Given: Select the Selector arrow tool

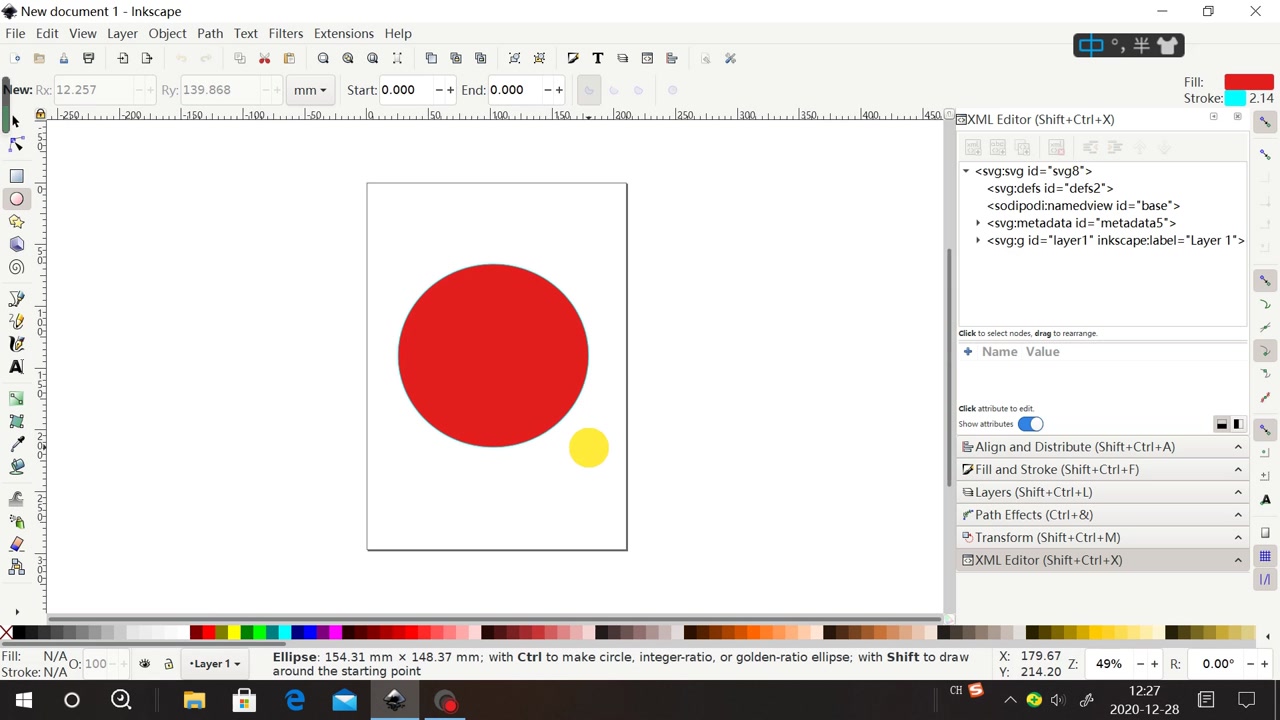Looking at the screenshot, I should click(x=15, y=121).
